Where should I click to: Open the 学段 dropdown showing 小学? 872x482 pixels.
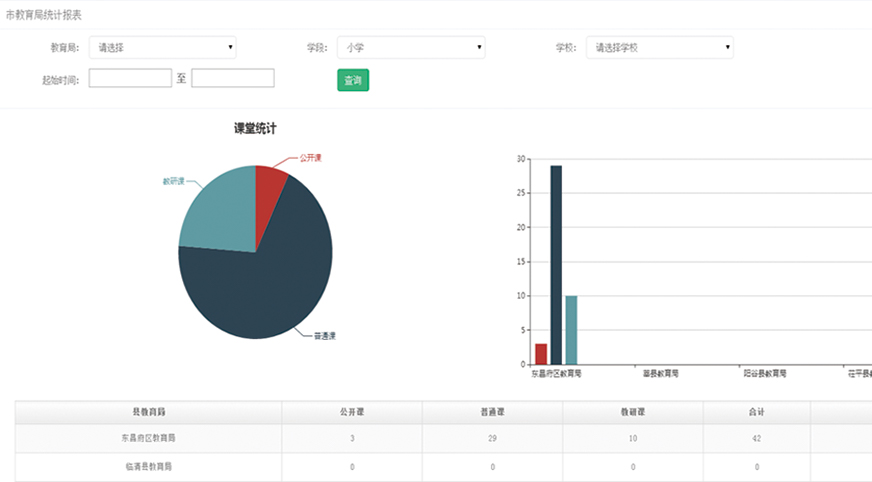(x=411, y=47)
